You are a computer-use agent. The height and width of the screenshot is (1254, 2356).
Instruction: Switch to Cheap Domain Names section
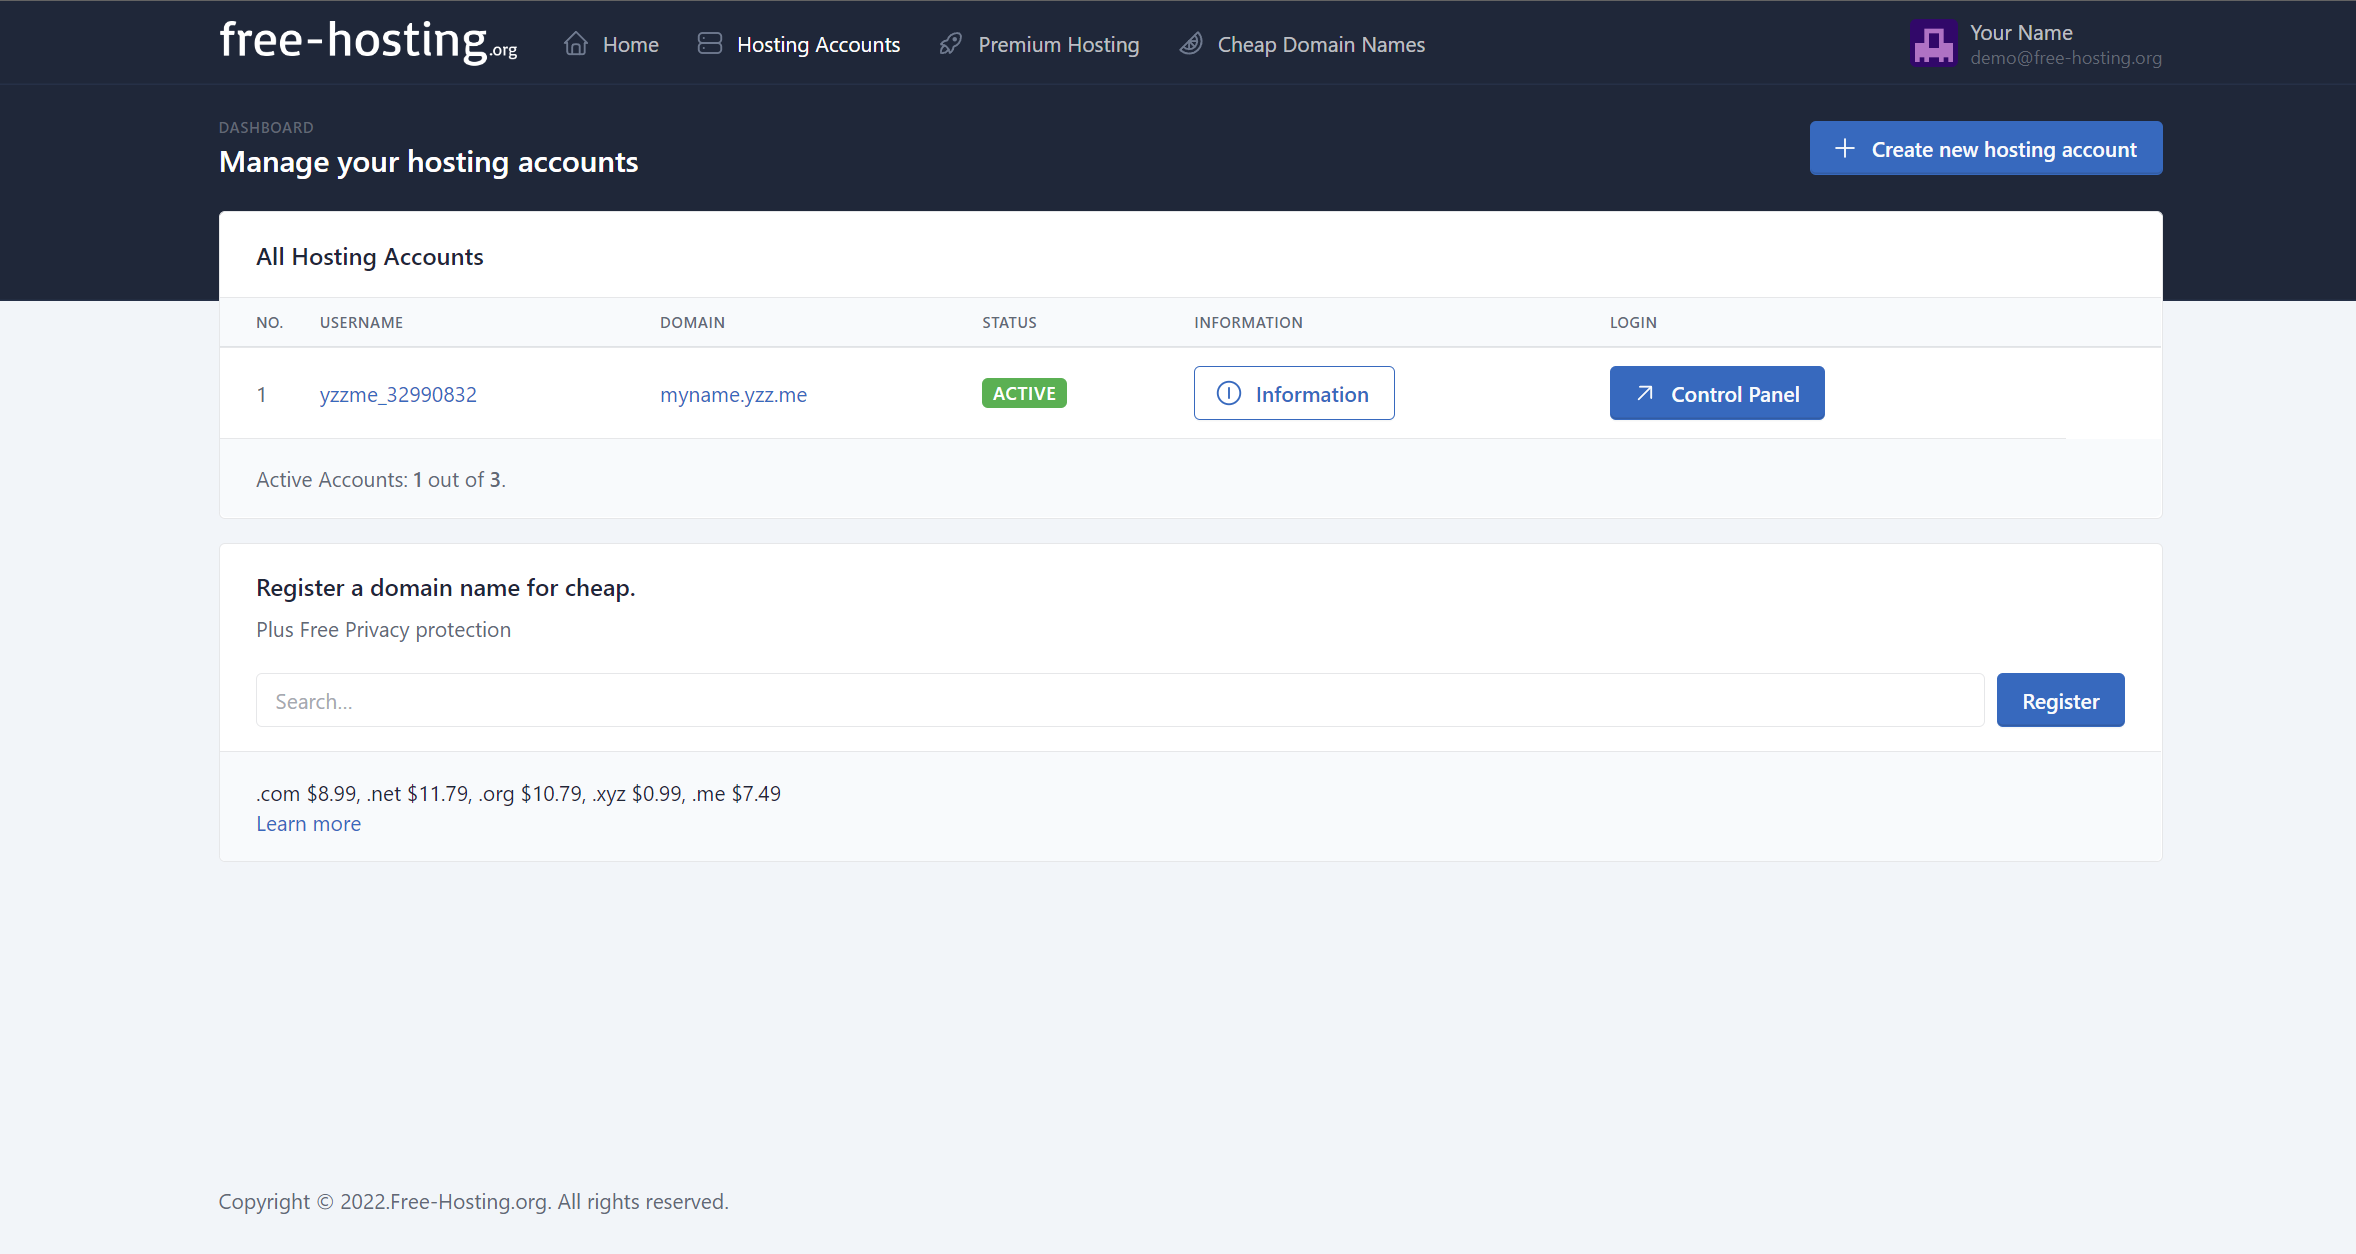coord(1321,44)
